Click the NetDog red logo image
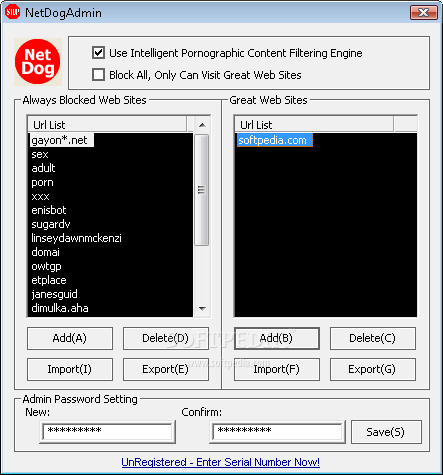The image size is (443, 475). click(38, 62)
